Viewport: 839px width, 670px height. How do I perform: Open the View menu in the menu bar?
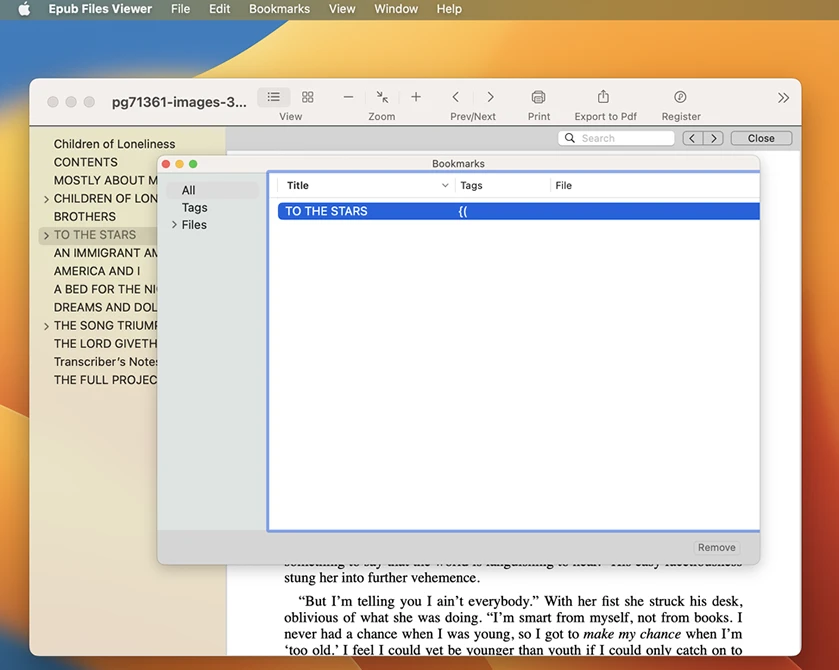(342, 9)
